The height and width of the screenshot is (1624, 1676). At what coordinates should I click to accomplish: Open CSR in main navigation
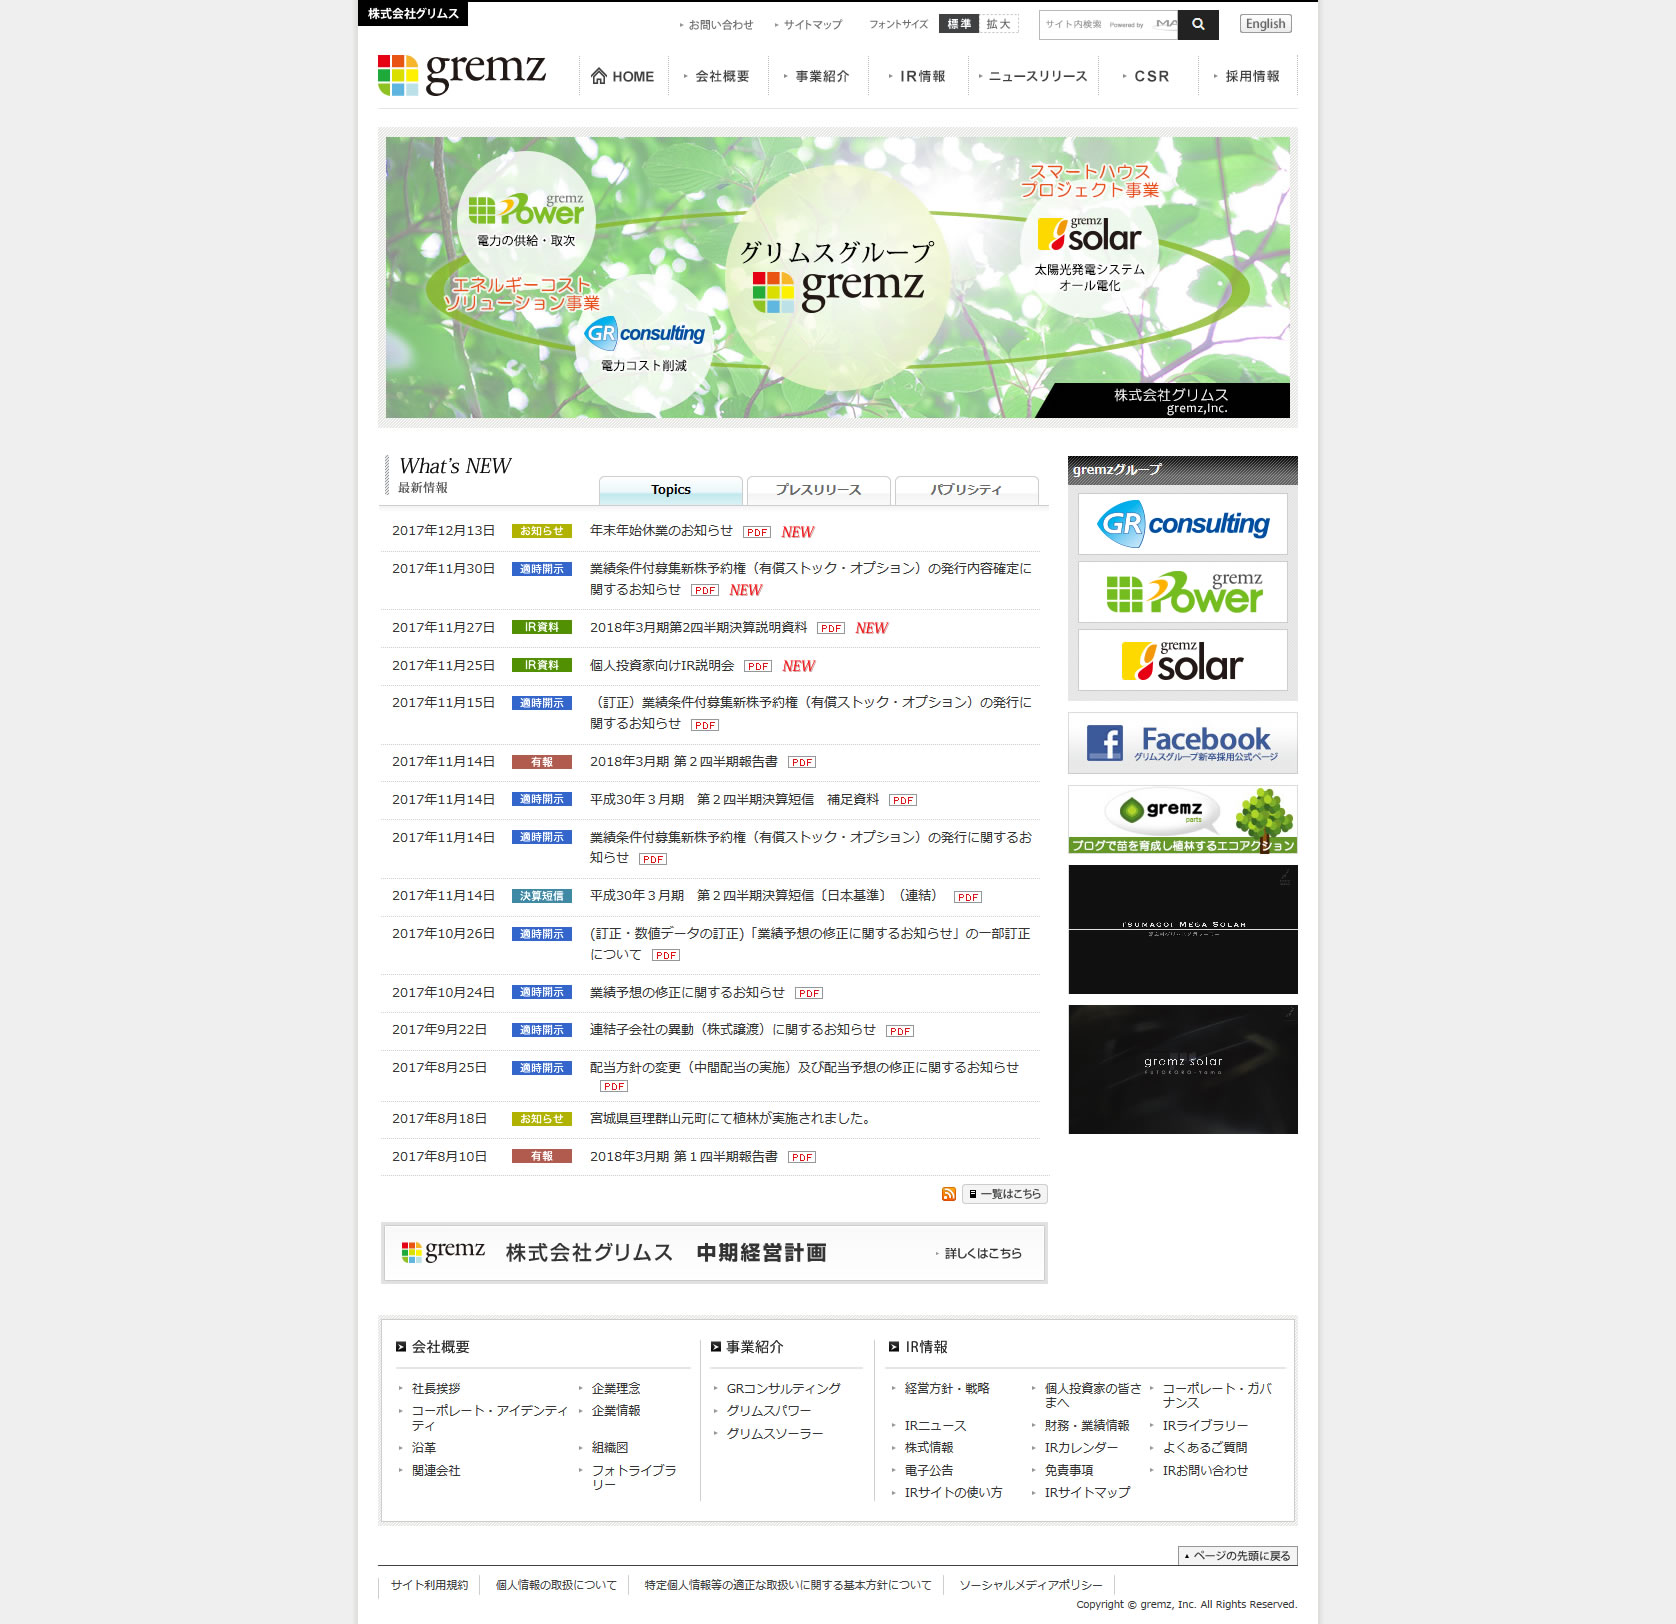1147,76
